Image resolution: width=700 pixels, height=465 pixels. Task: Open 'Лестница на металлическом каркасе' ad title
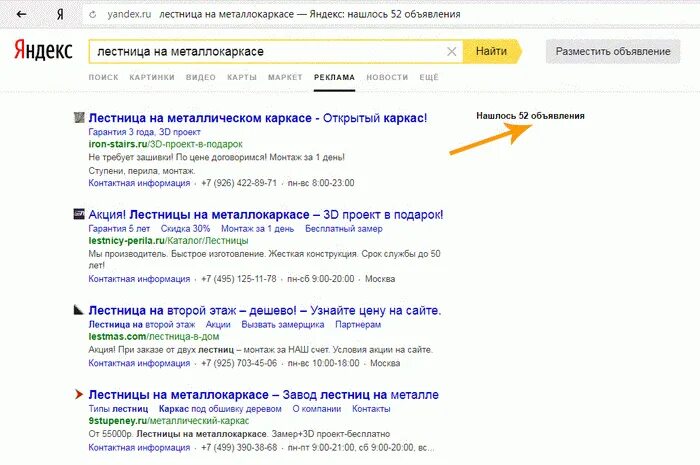[258, 118]
